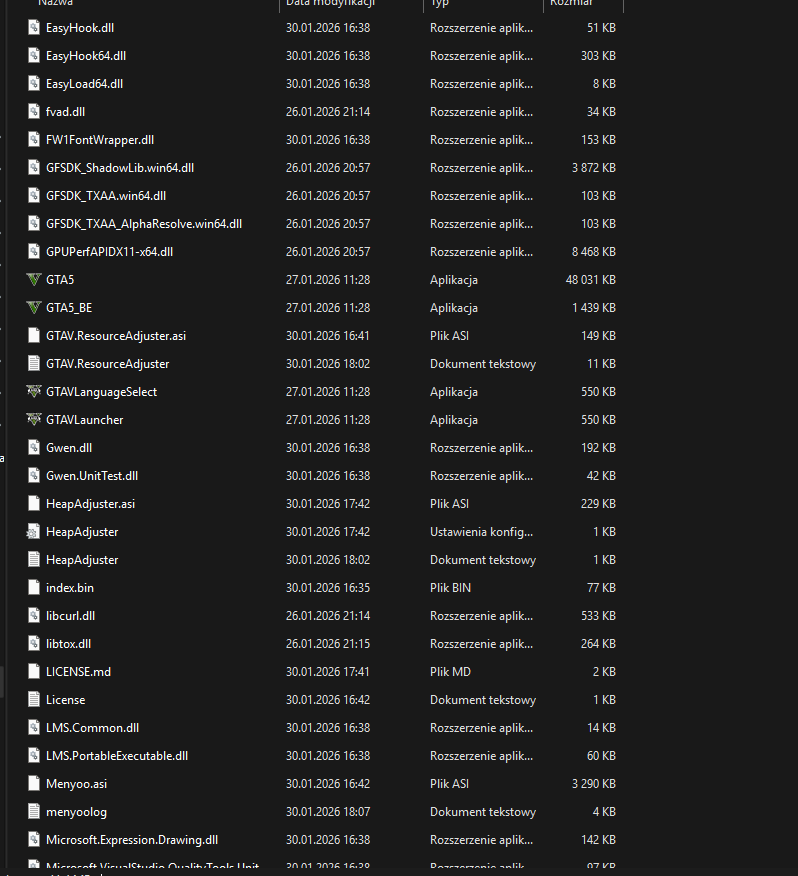This screenshot has width=798, height=876.
Task: Select the GTAVLauncher file name
Action: [x=84, y=420]
